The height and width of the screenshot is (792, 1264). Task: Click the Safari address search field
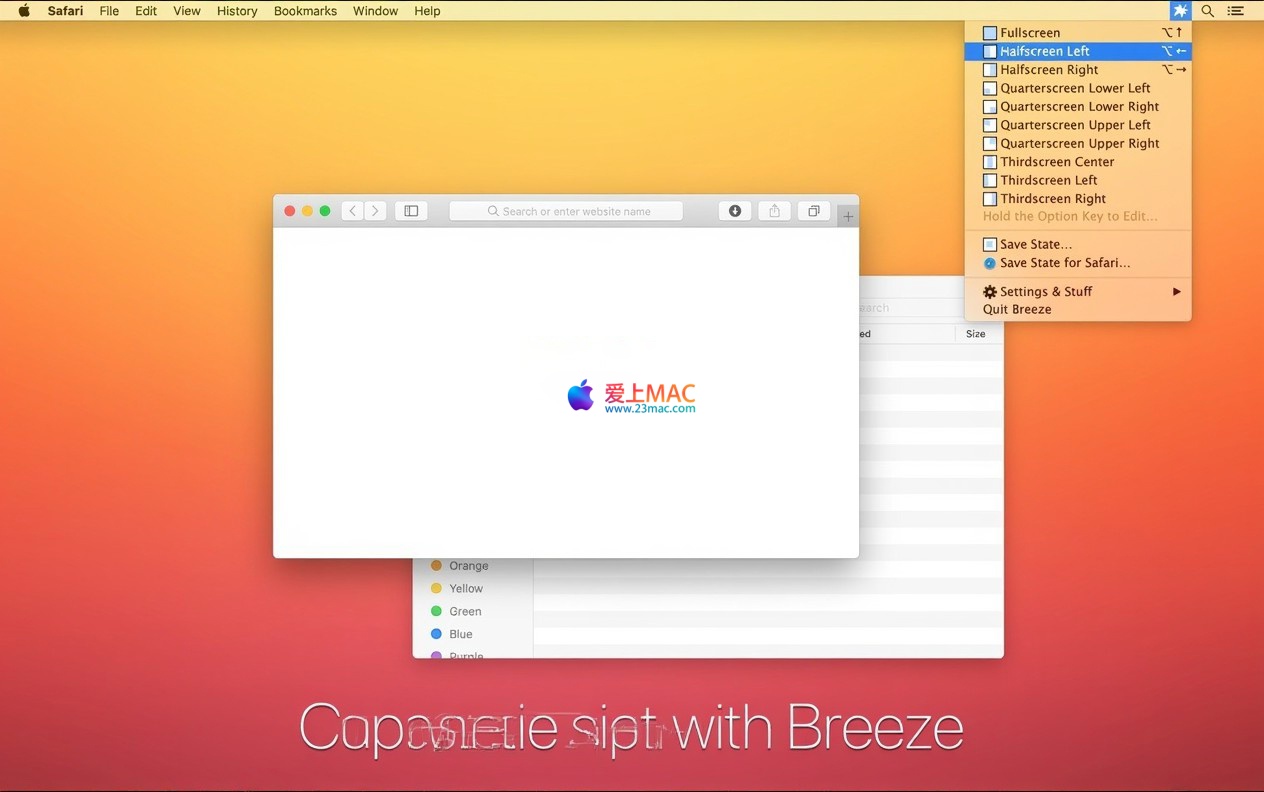(x=566, y=211)
